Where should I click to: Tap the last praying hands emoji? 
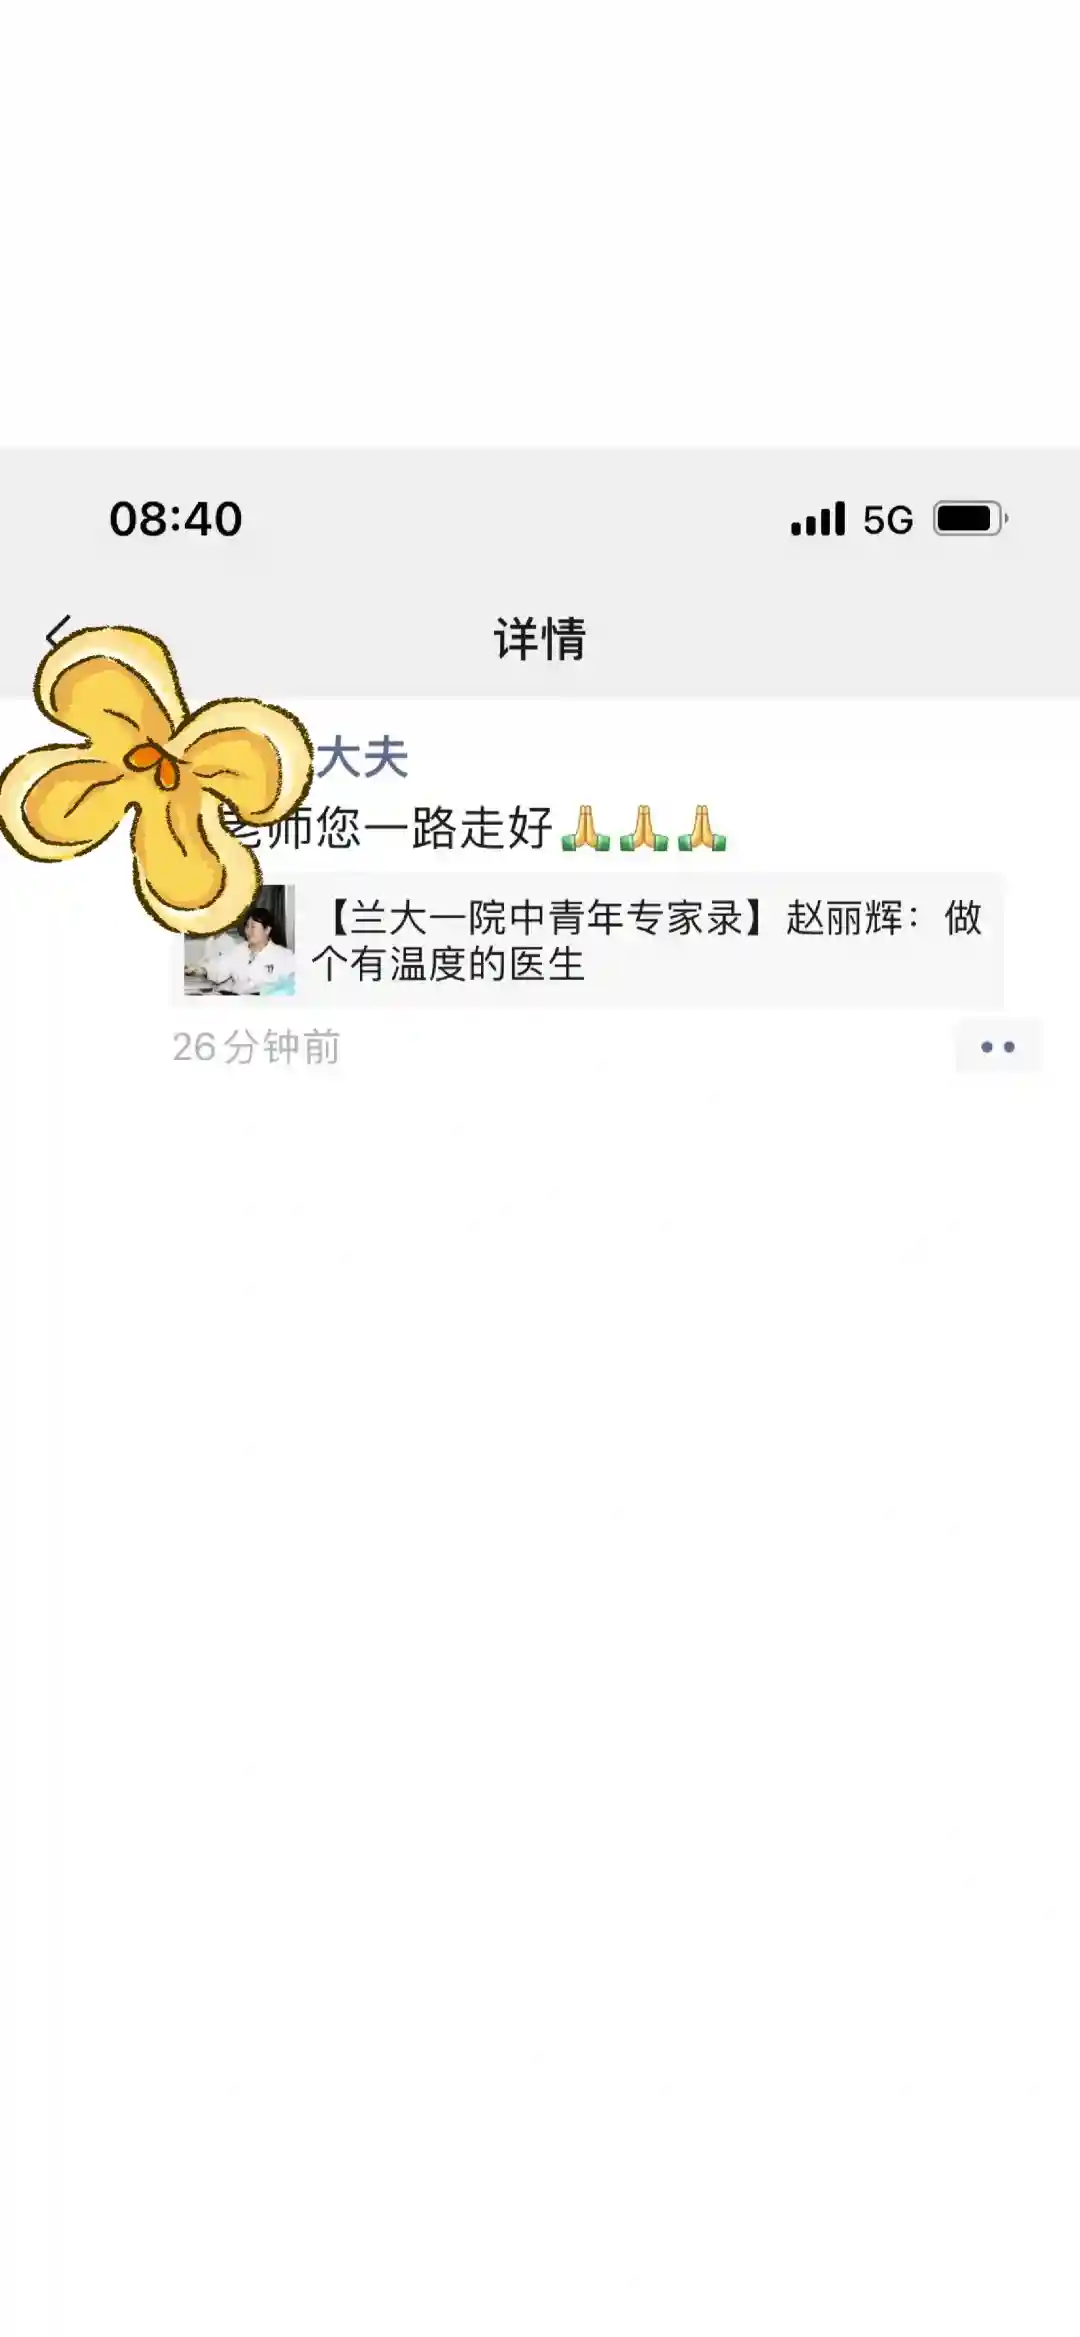[x=702, y=828]
